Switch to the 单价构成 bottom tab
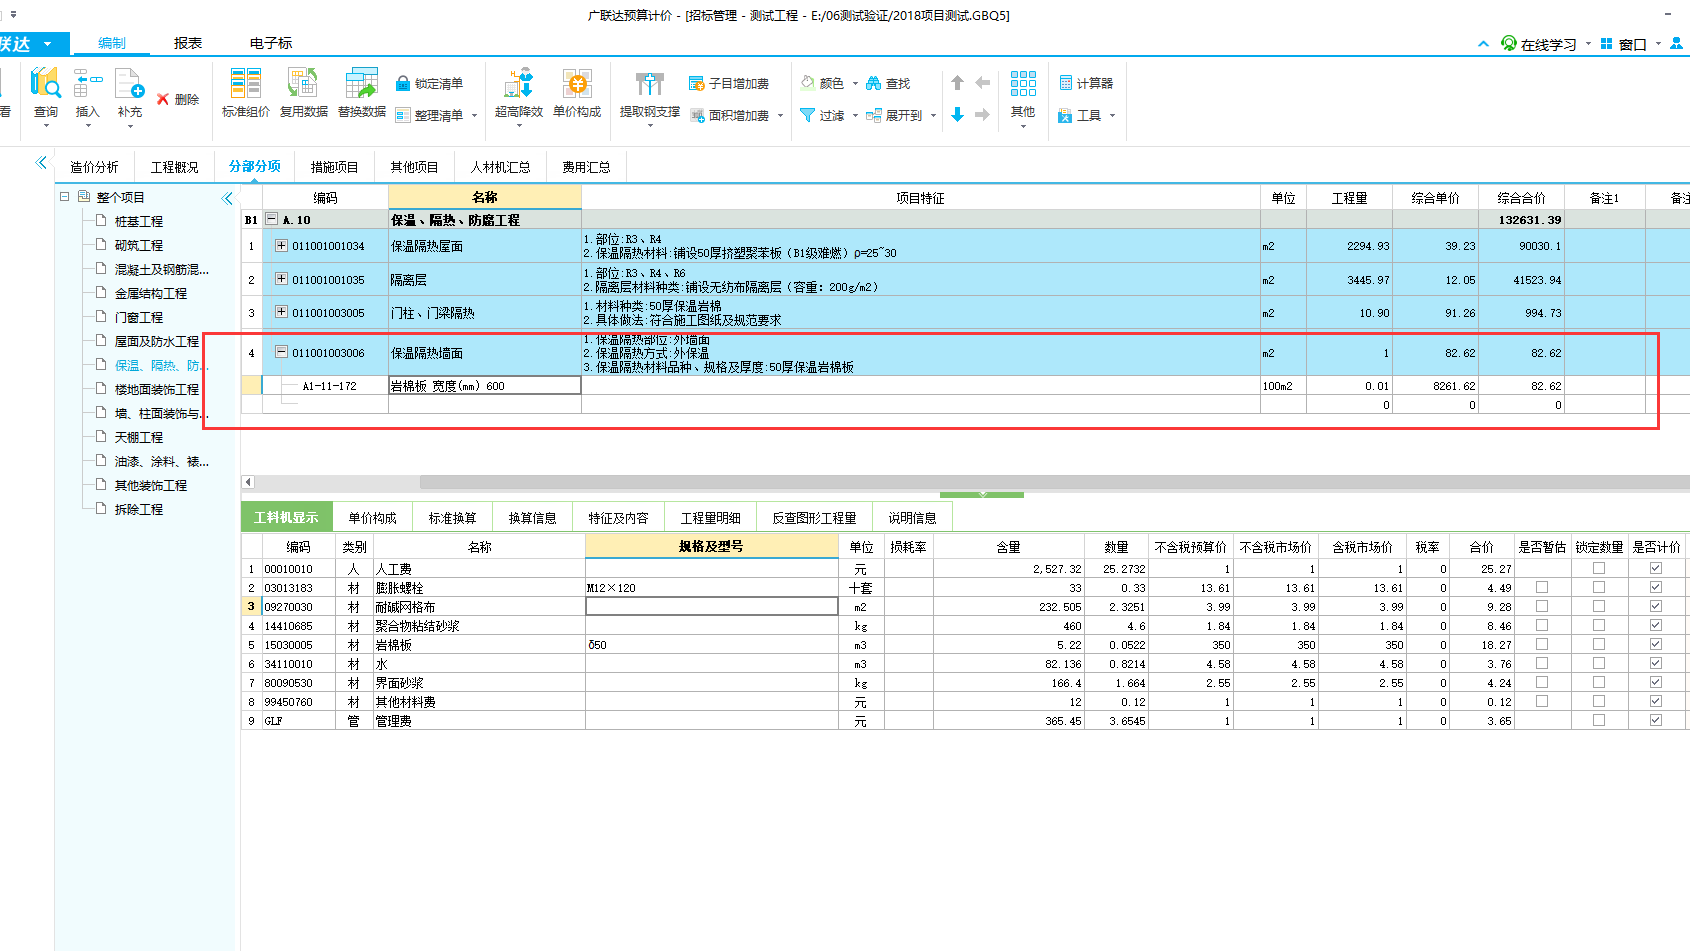Screen dimensions: 1690x951 pos(372,518)
